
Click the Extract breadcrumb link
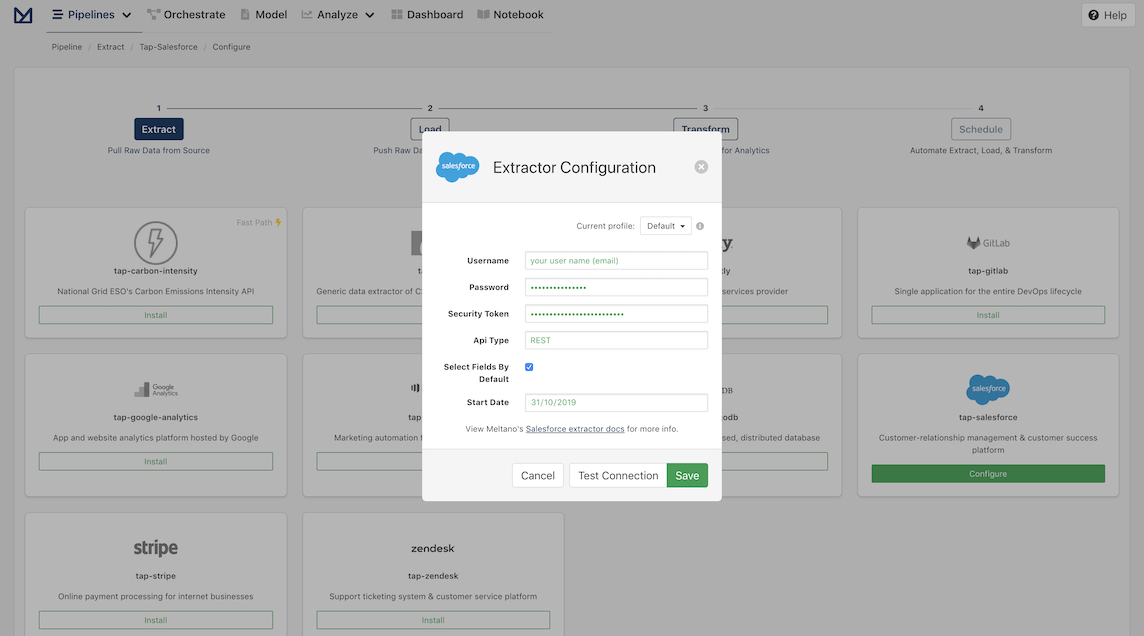[x=110, y=47]
